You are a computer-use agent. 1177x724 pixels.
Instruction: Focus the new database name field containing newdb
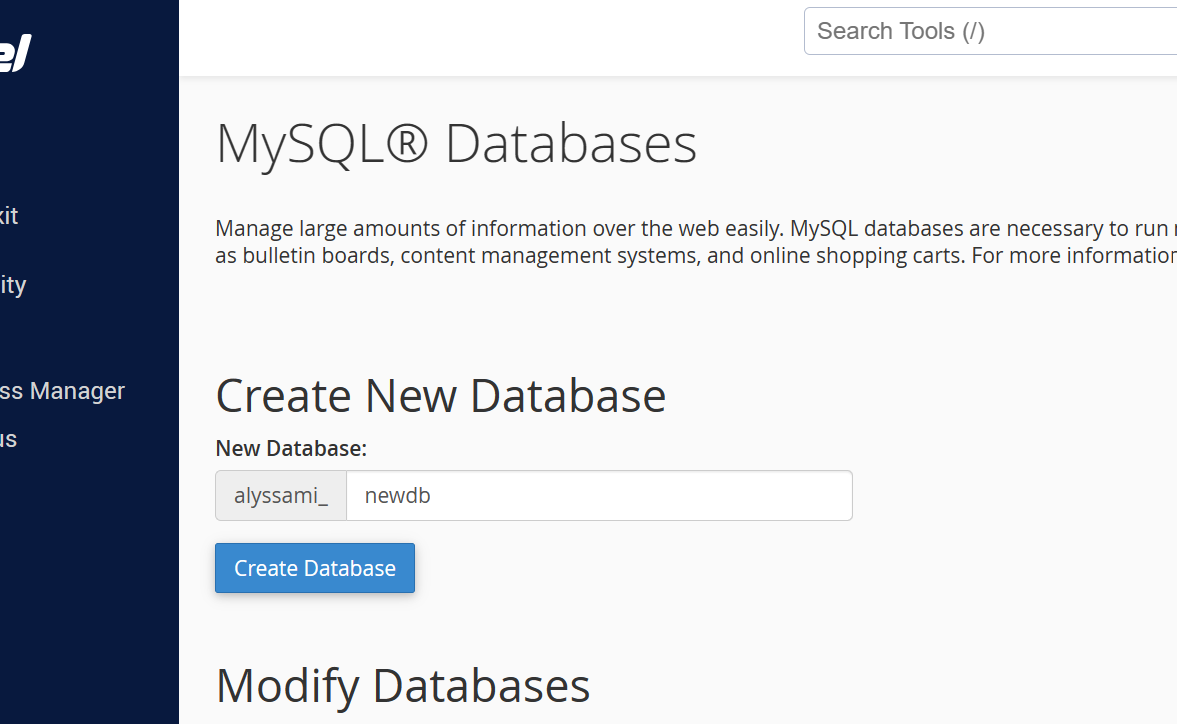pyautogui.click(x=599, y=495)
